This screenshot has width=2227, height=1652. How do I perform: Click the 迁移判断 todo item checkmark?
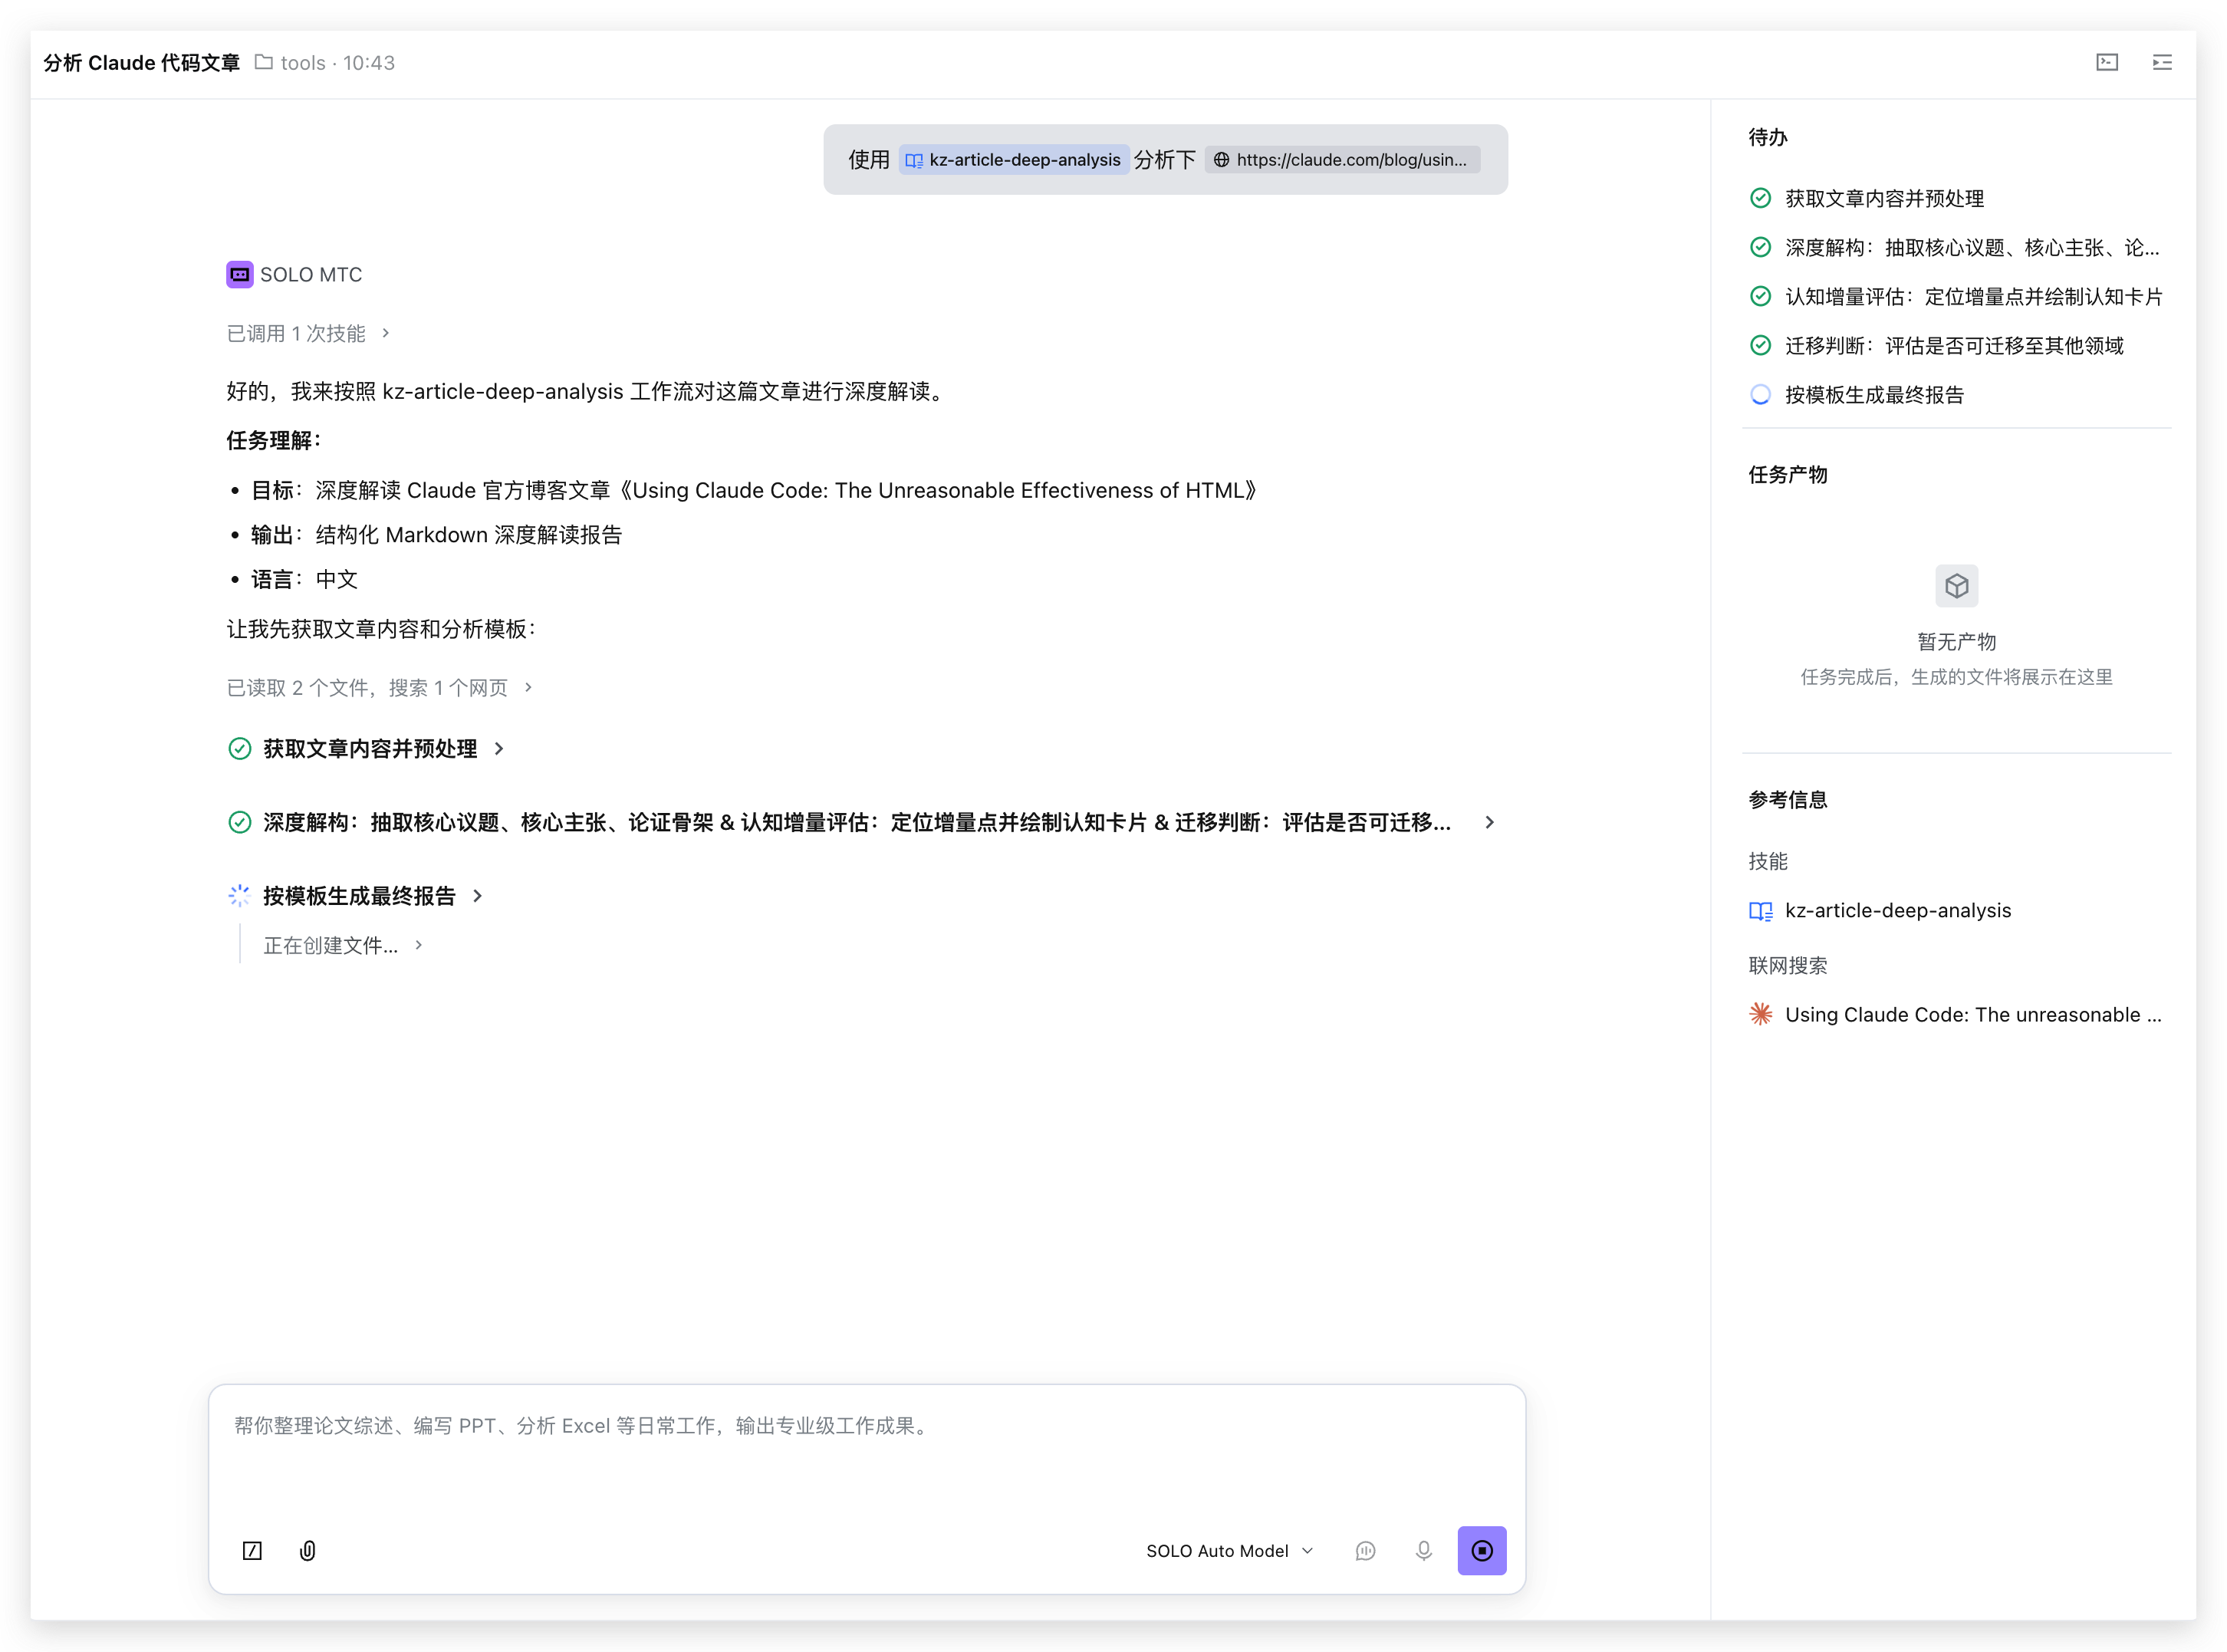[1760, 345]
